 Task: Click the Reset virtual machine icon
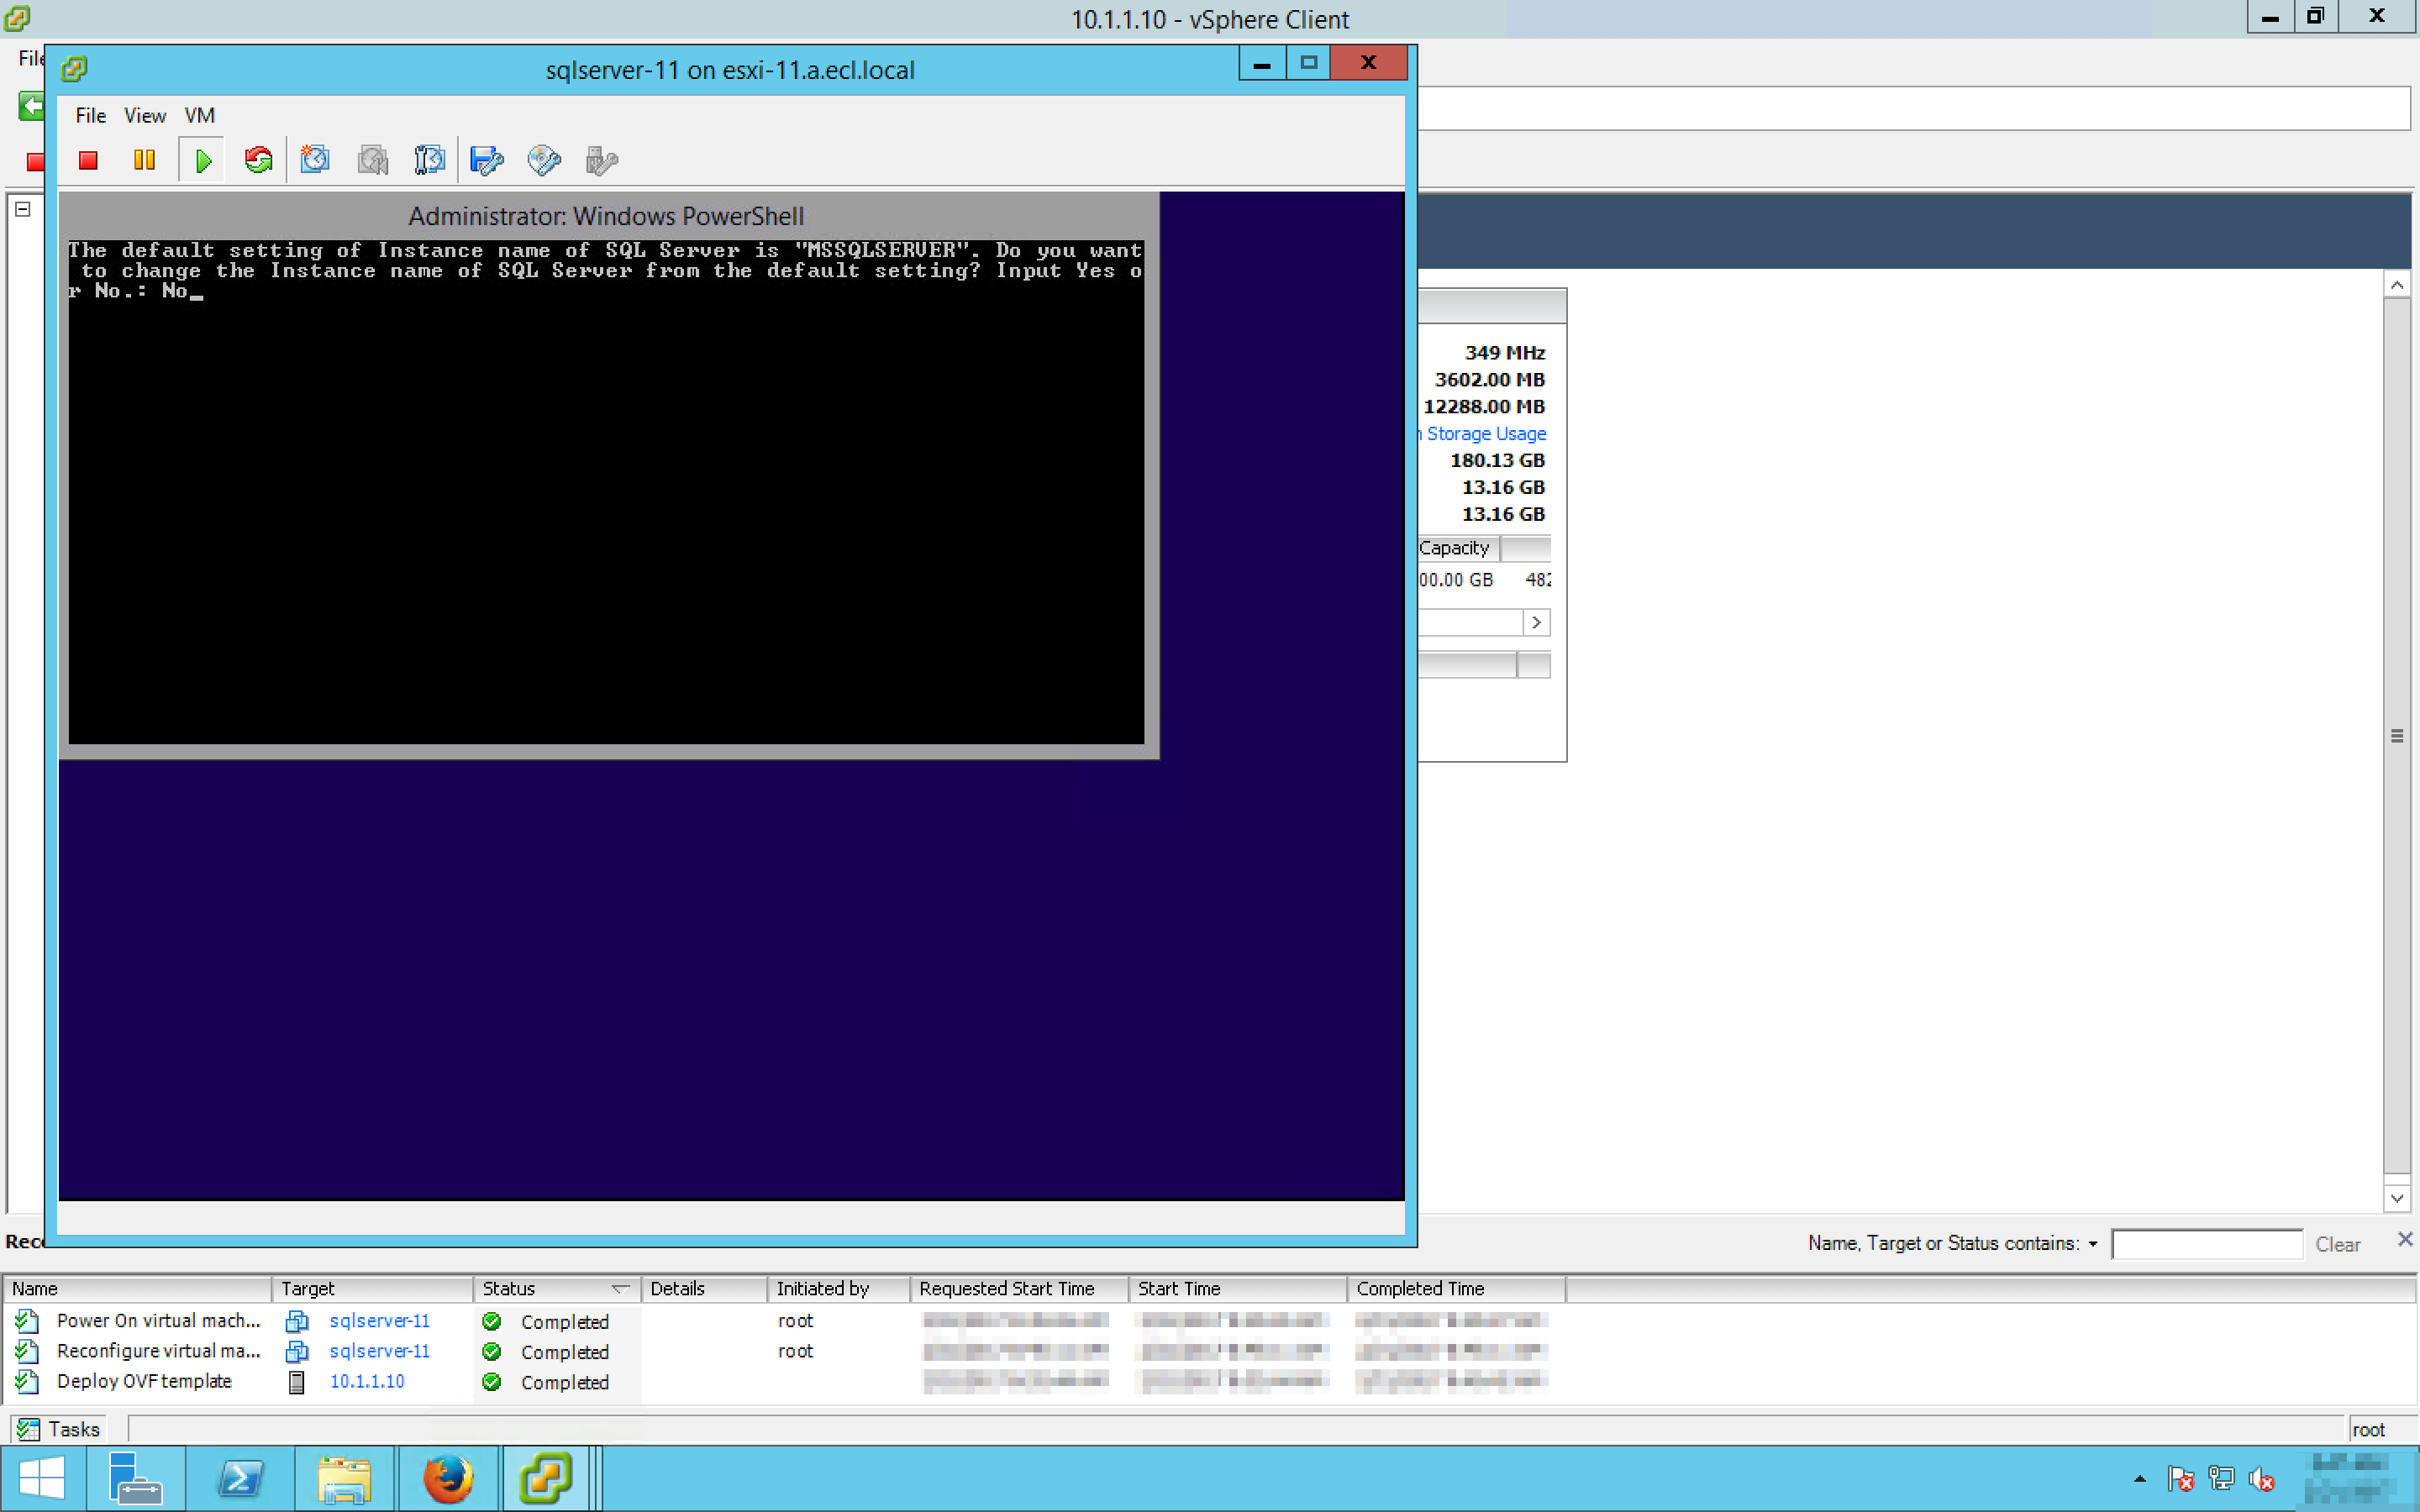pyautogui.click(x=259, y=160)
